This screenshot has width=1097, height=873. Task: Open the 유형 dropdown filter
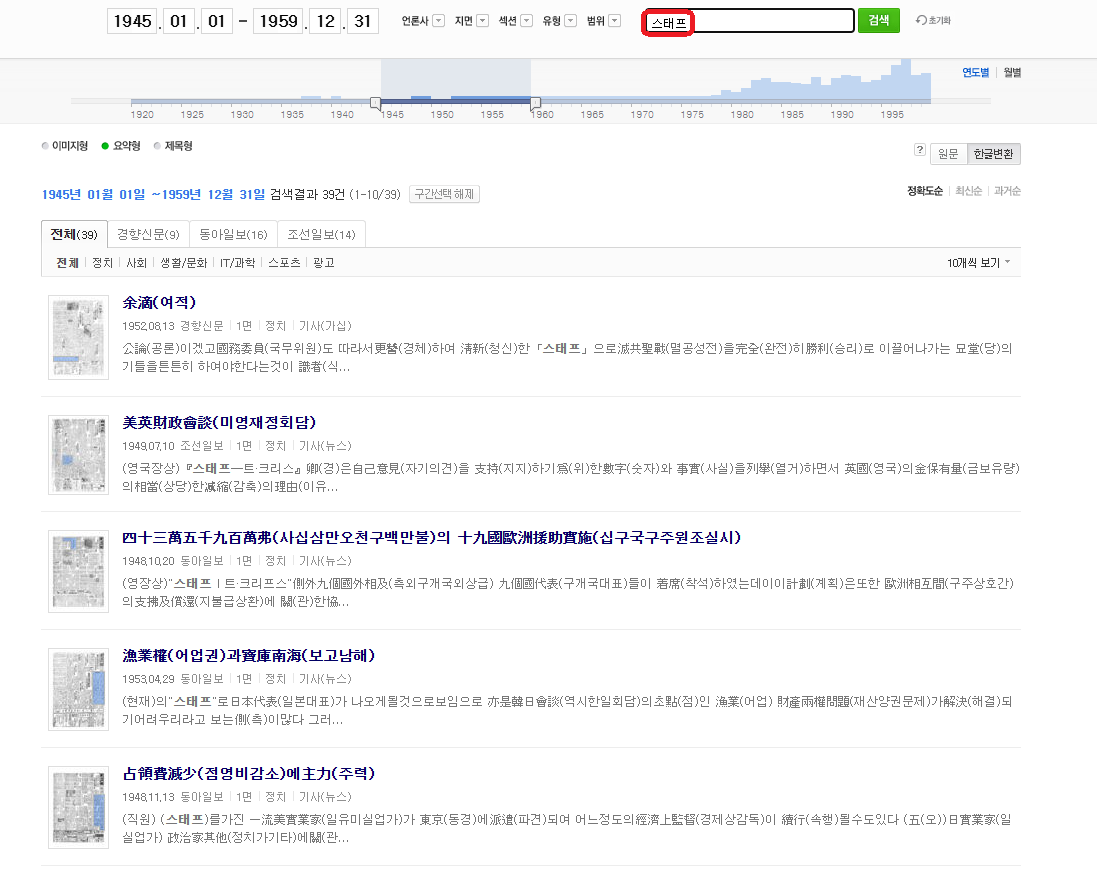[559, 21]
